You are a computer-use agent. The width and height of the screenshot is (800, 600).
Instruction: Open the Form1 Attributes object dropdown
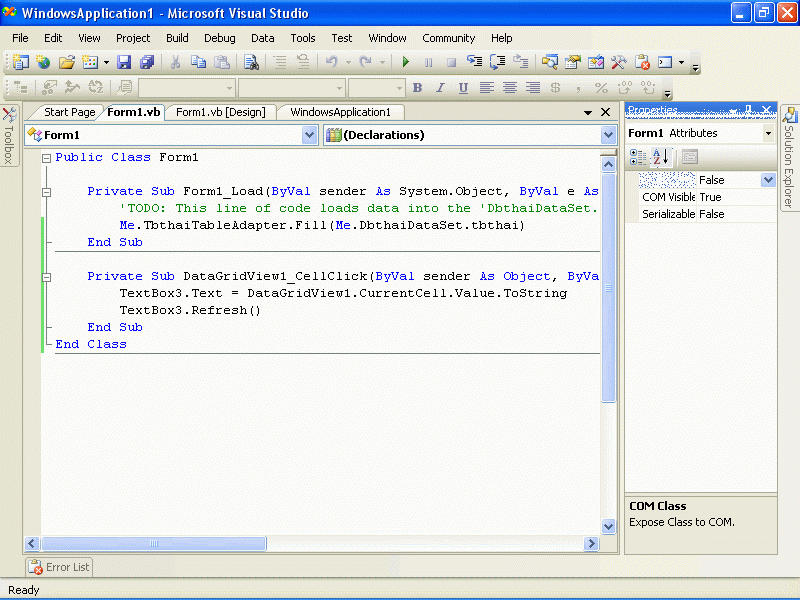[768, 134]
